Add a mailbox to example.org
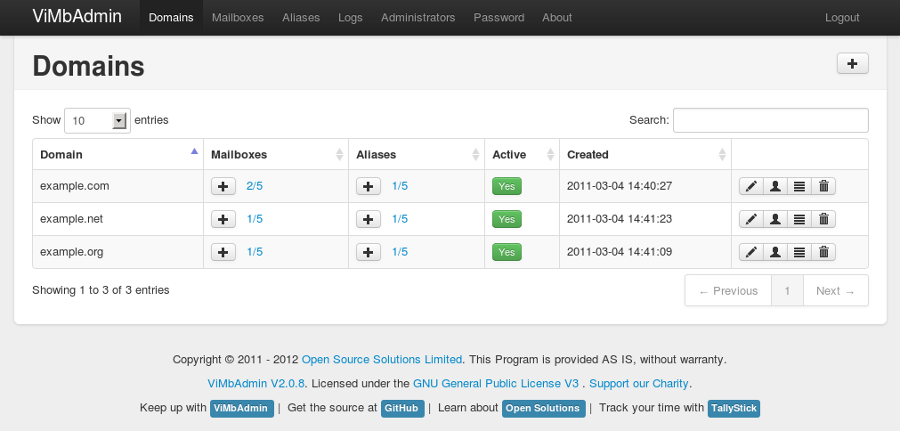This screenshot has width=900, height=431. coord(224,252)
